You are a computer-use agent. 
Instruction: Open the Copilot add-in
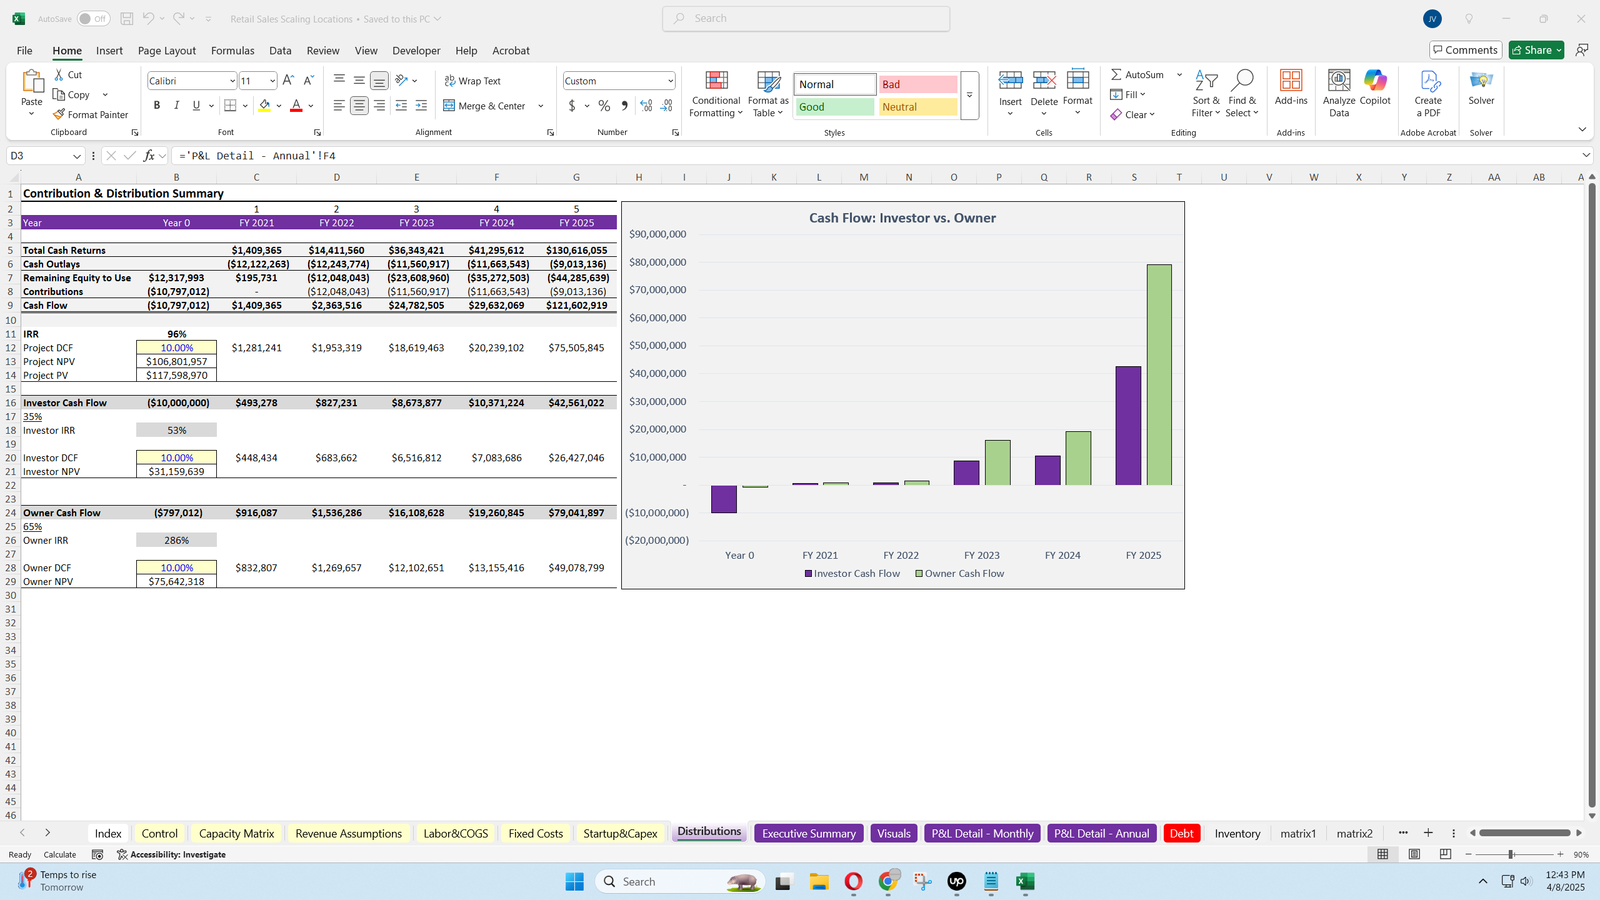(1375, 88)
